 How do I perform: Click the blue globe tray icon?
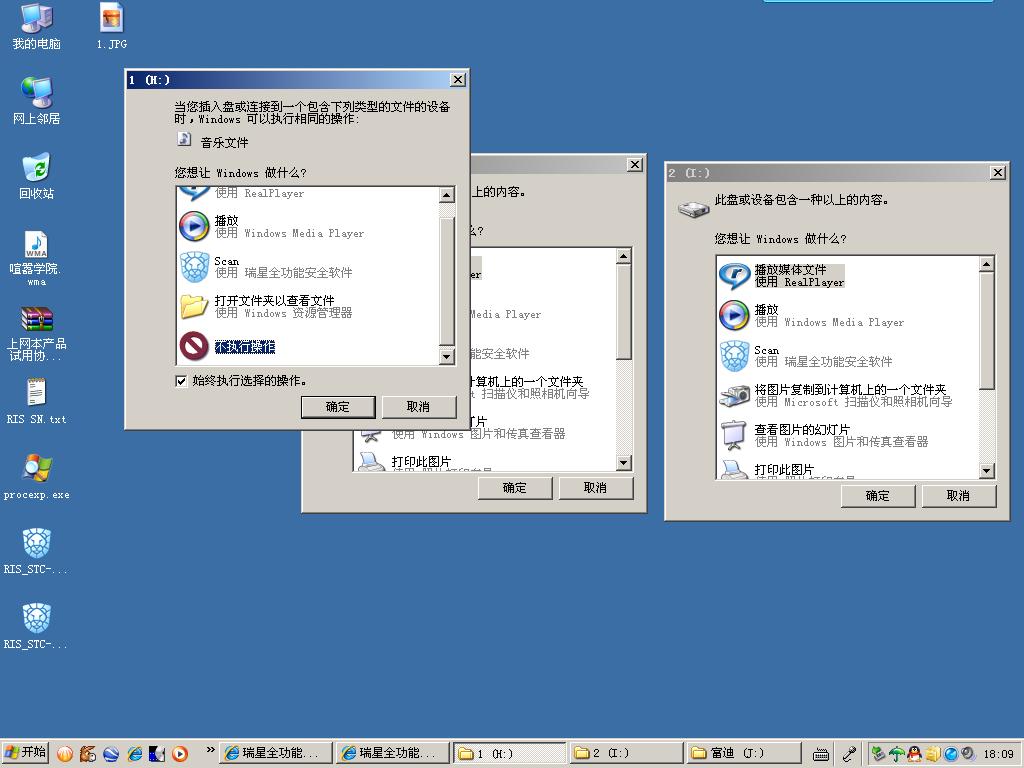pos(951,754)
